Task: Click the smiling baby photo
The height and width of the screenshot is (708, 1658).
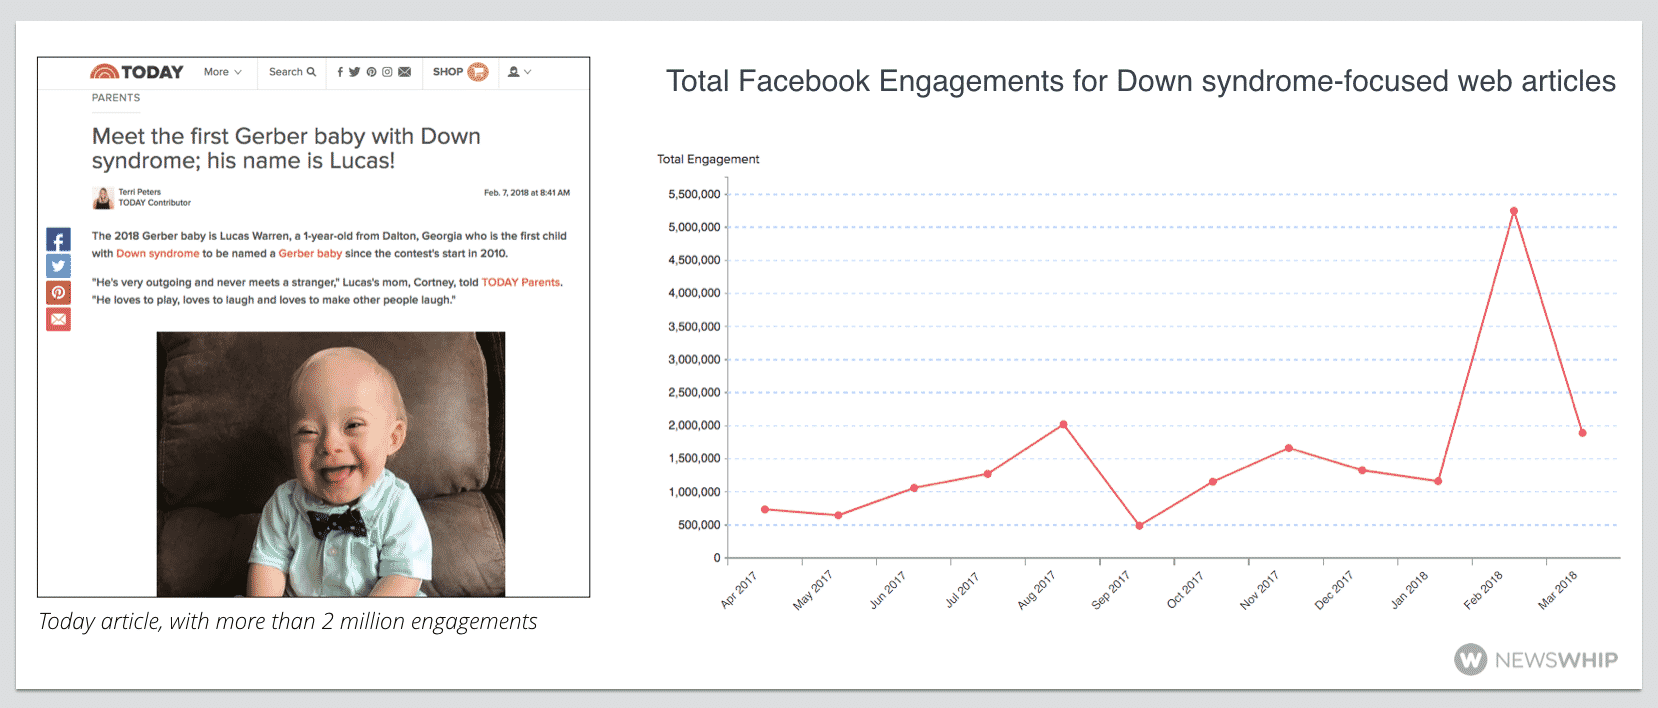Action: point(330,464)
